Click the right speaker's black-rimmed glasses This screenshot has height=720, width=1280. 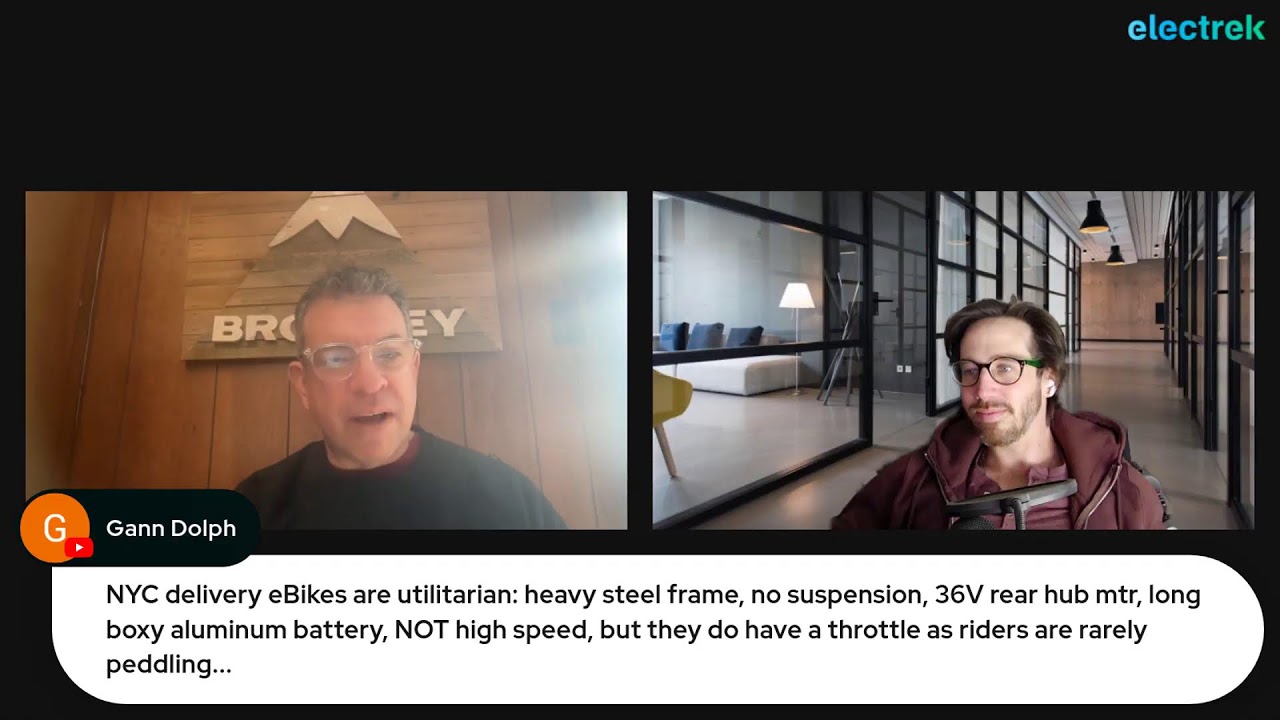tap(995, 371)
